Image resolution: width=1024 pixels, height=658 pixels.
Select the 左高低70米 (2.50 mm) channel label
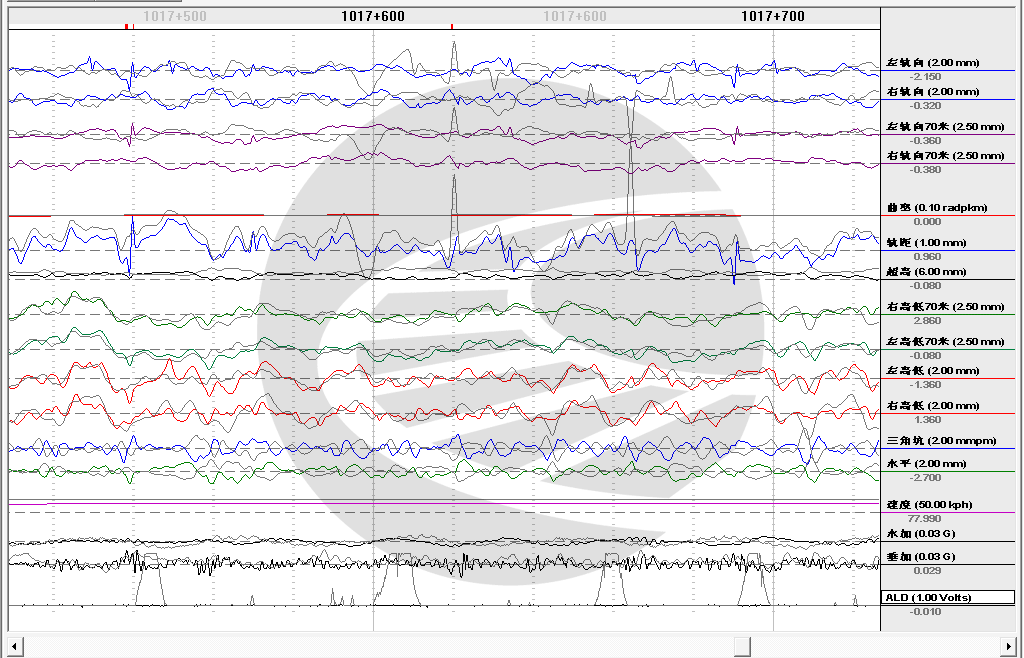click(945, 341)
